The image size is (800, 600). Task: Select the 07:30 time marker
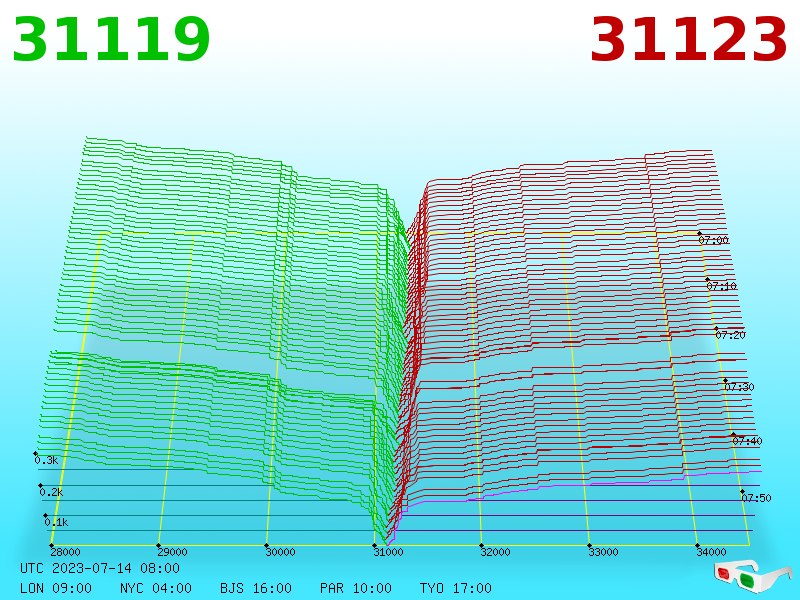click(x=739, y=387)
